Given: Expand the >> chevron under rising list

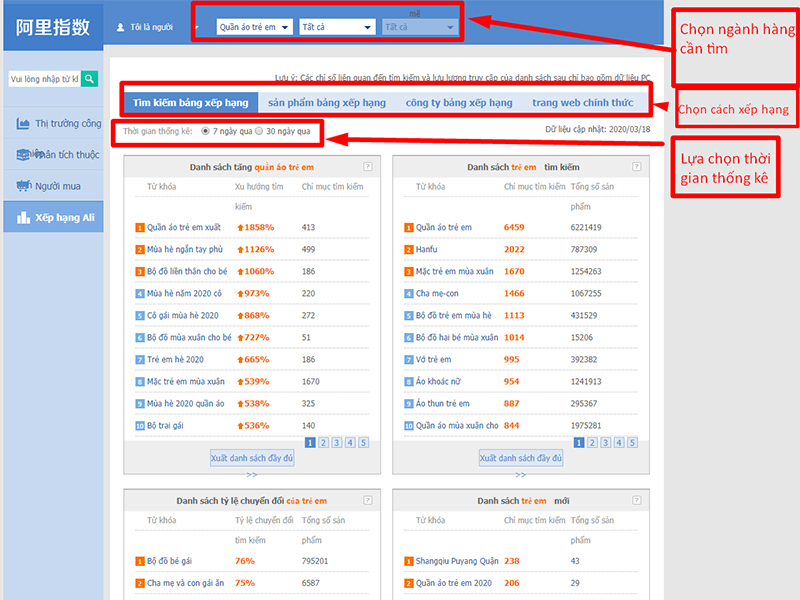Looking at the screenshot, I should 252,474.
